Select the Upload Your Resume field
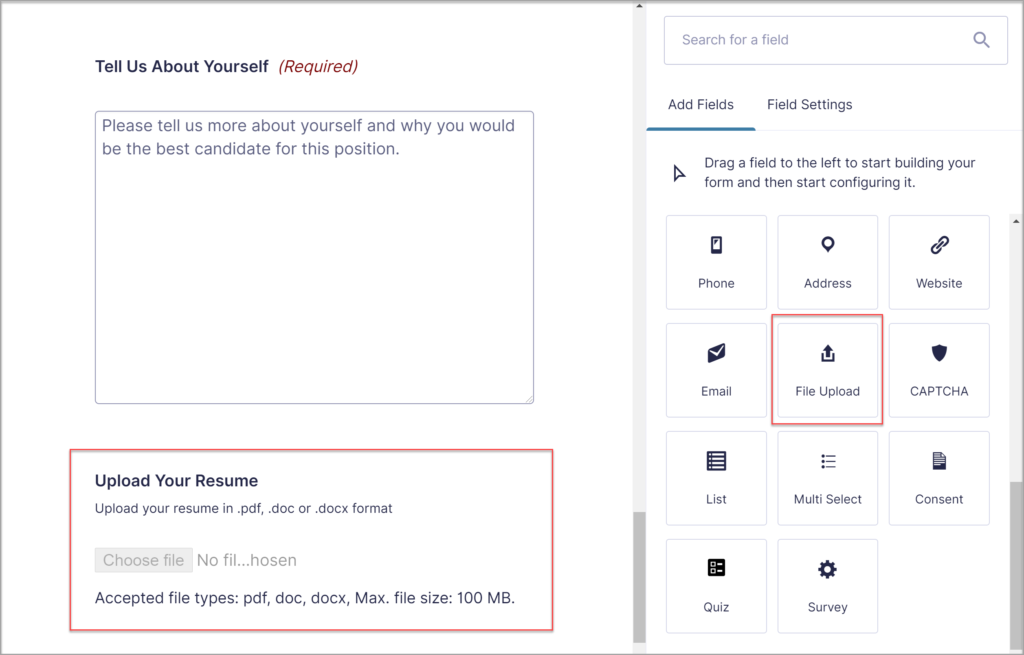Screen dimensions: 1024x655 tap(310, 540)
